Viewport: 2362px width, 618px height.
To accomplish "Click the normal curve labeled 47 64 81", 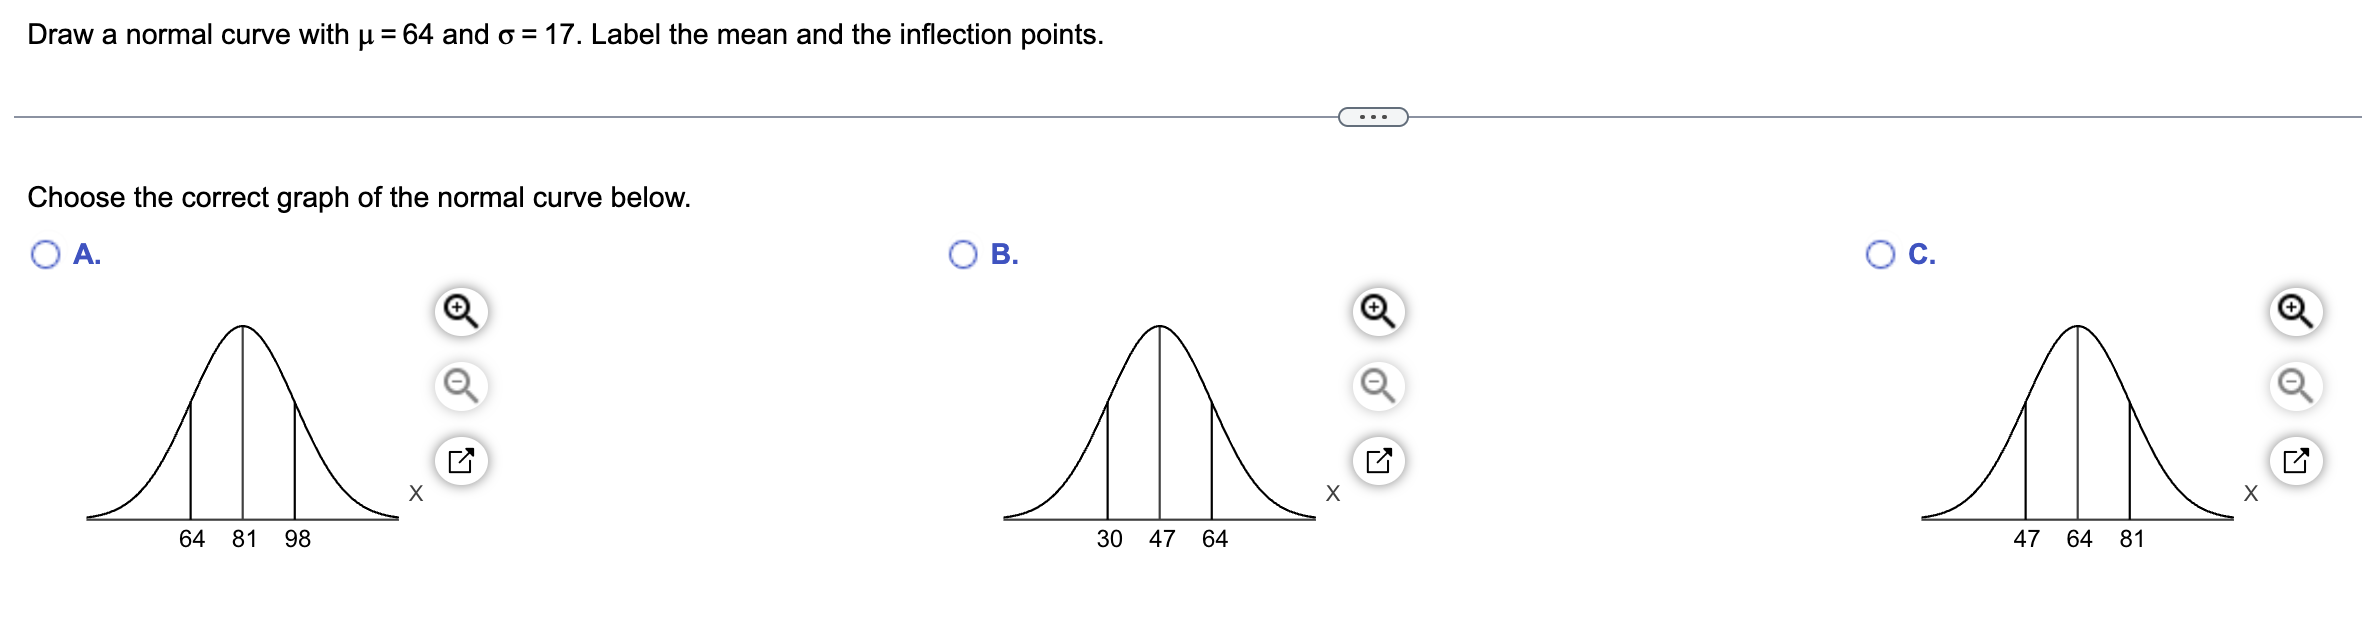I will click(2075, 420).
